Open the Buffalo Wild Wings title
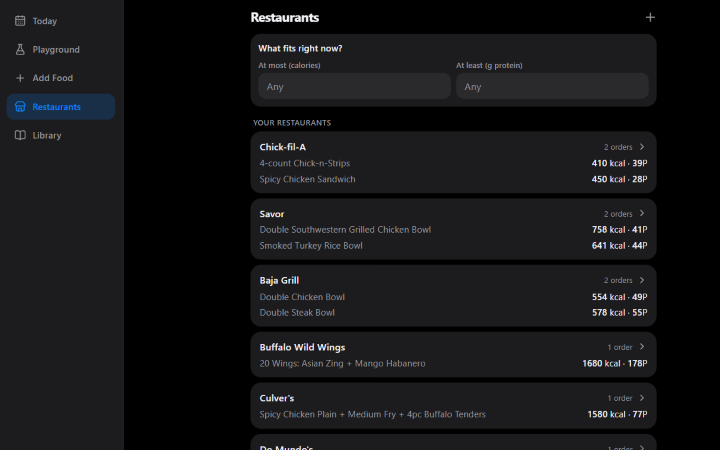The width and height of the screenshot is (720, 450). pos(302,347)
